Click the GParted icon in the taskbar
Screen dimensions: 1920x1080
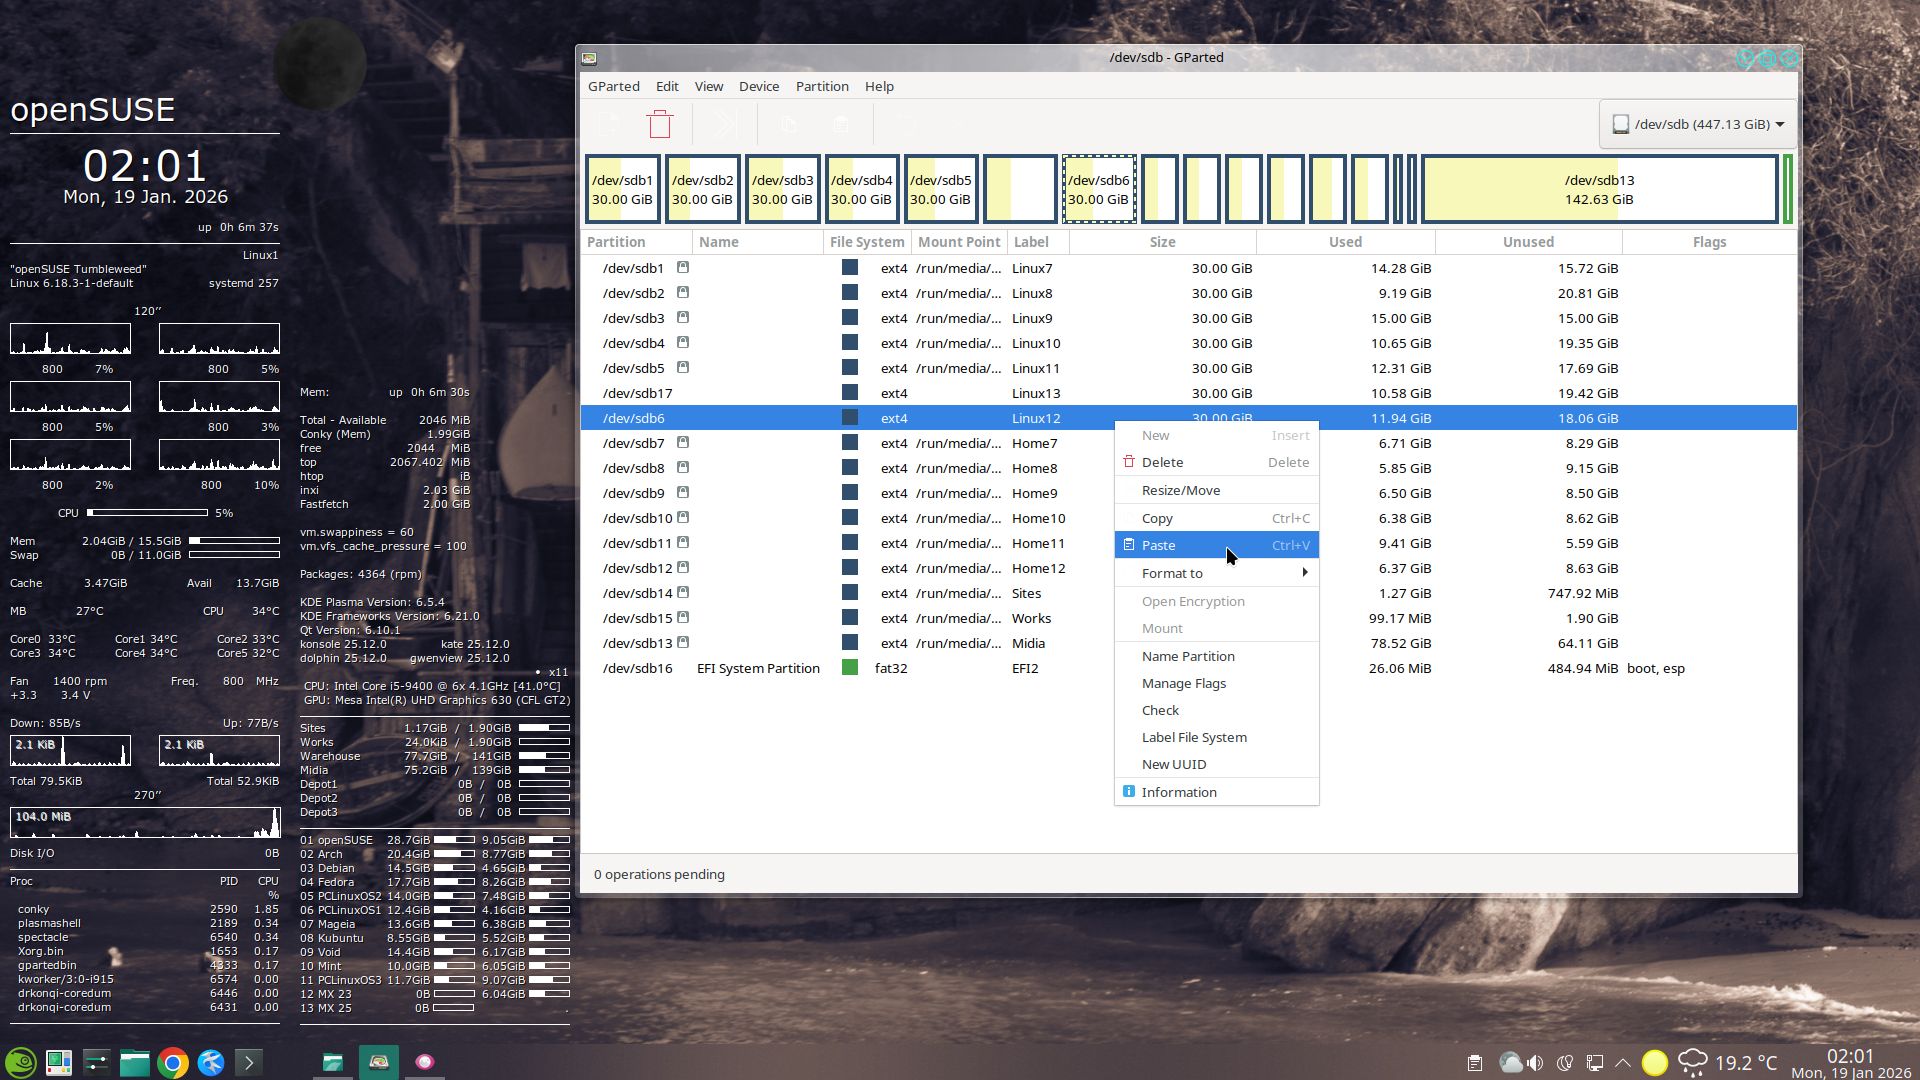[379, 1062]
